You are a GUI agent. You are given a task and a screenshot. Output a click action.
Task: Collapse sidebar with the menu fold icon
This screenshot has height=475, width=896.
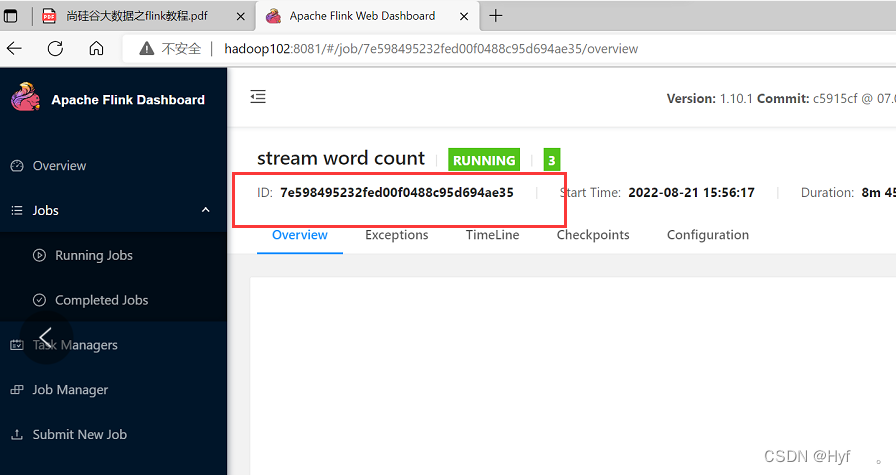[x=258, y=97]
